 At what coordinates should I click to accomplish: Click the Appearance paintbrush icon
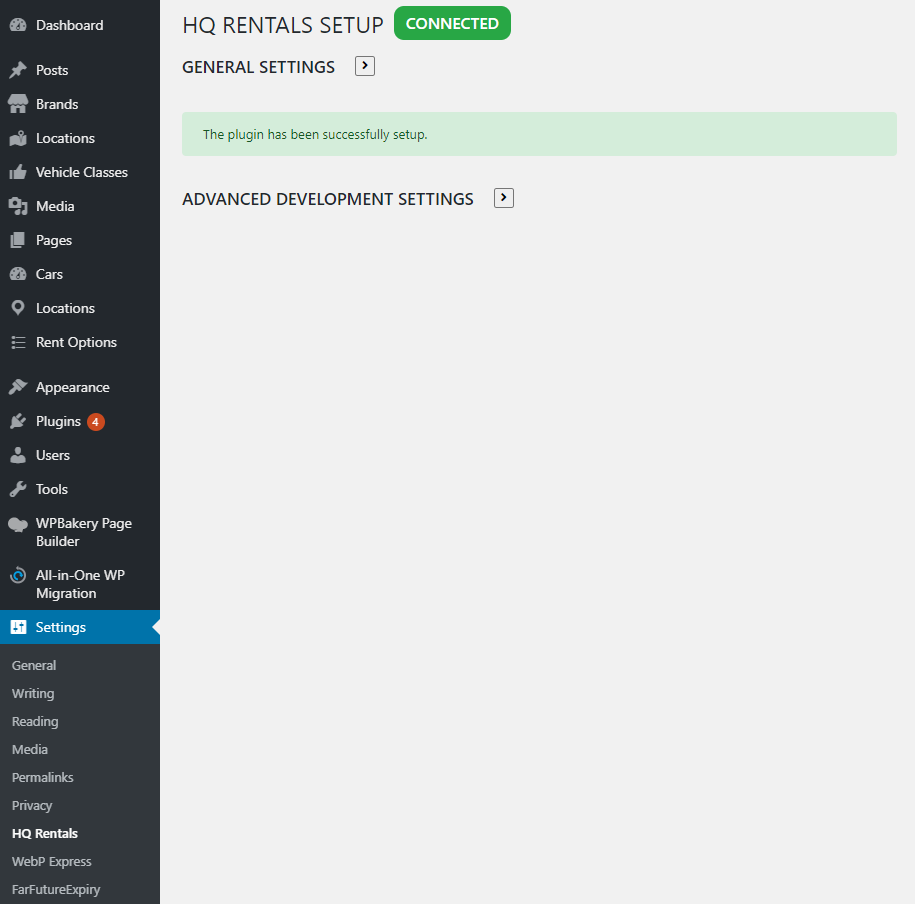(x=18, y=387)
